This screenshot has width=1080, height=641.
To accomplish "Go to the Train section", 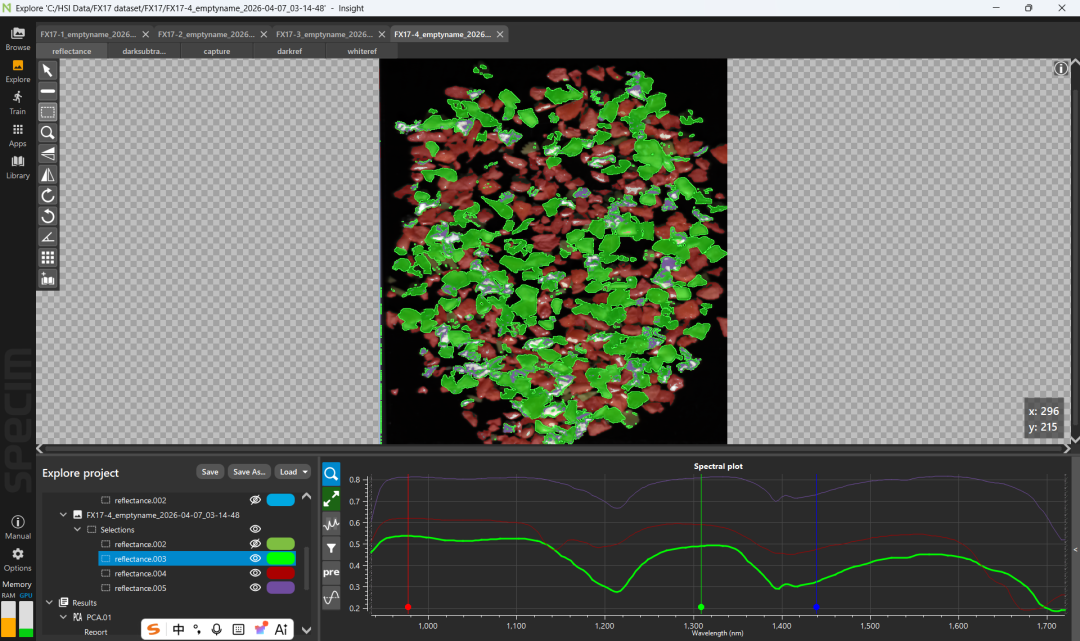I will (x=18, y=103).
